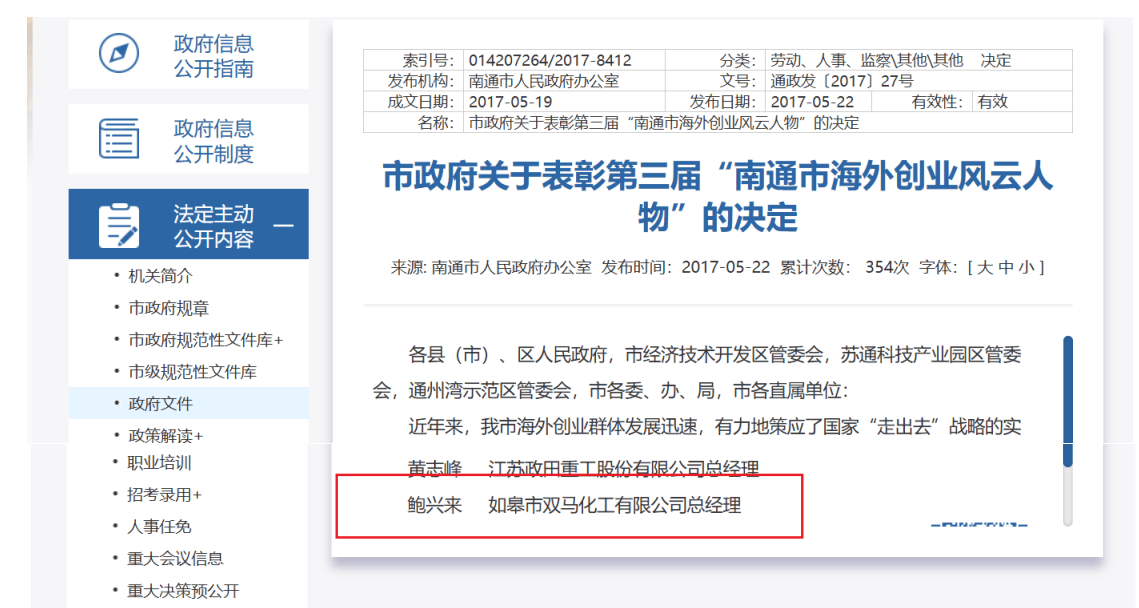This screenshot has height=608, width=1139.
Task: Go to 重大会议信息 page
Action: pos(175,559)
